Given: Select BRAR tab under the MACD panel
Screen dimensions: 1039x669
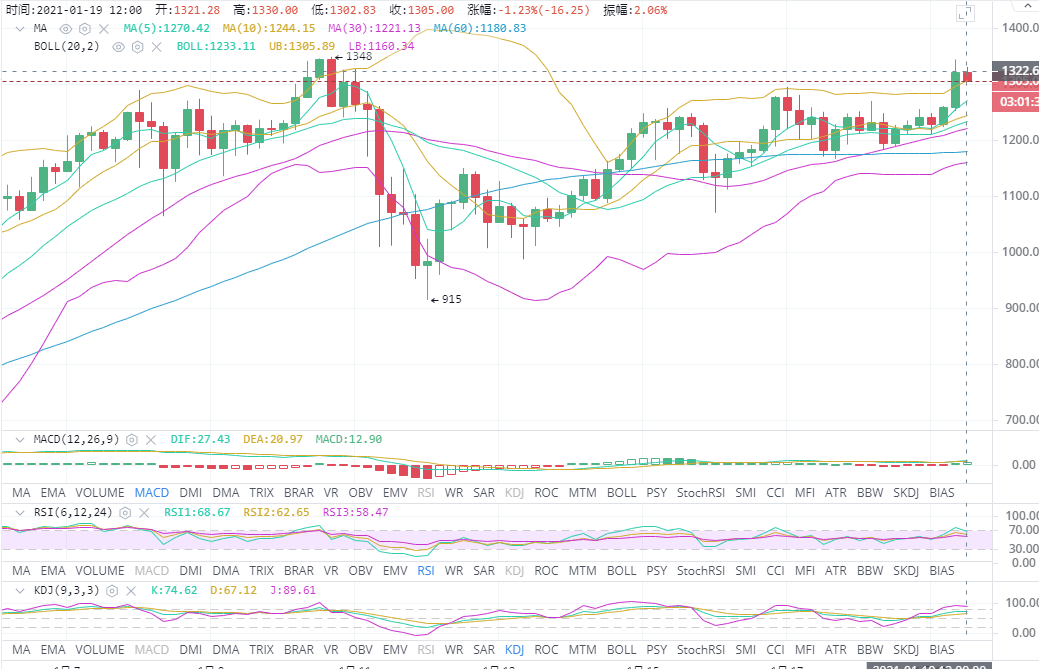Looking at the screenshot, I should pyautogui.click(x=299, y=493).
